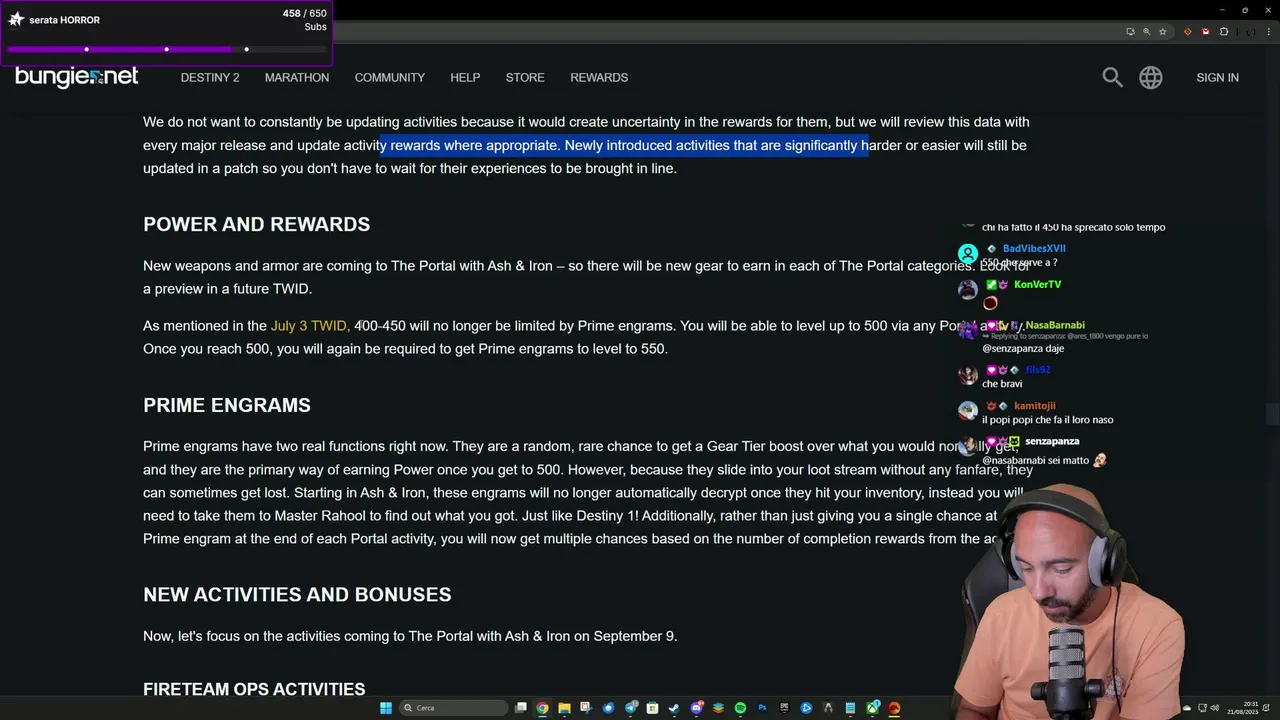1280x720 pixels.
Task: Click the Cerca taskbar search field
Action: pos(454,708)
